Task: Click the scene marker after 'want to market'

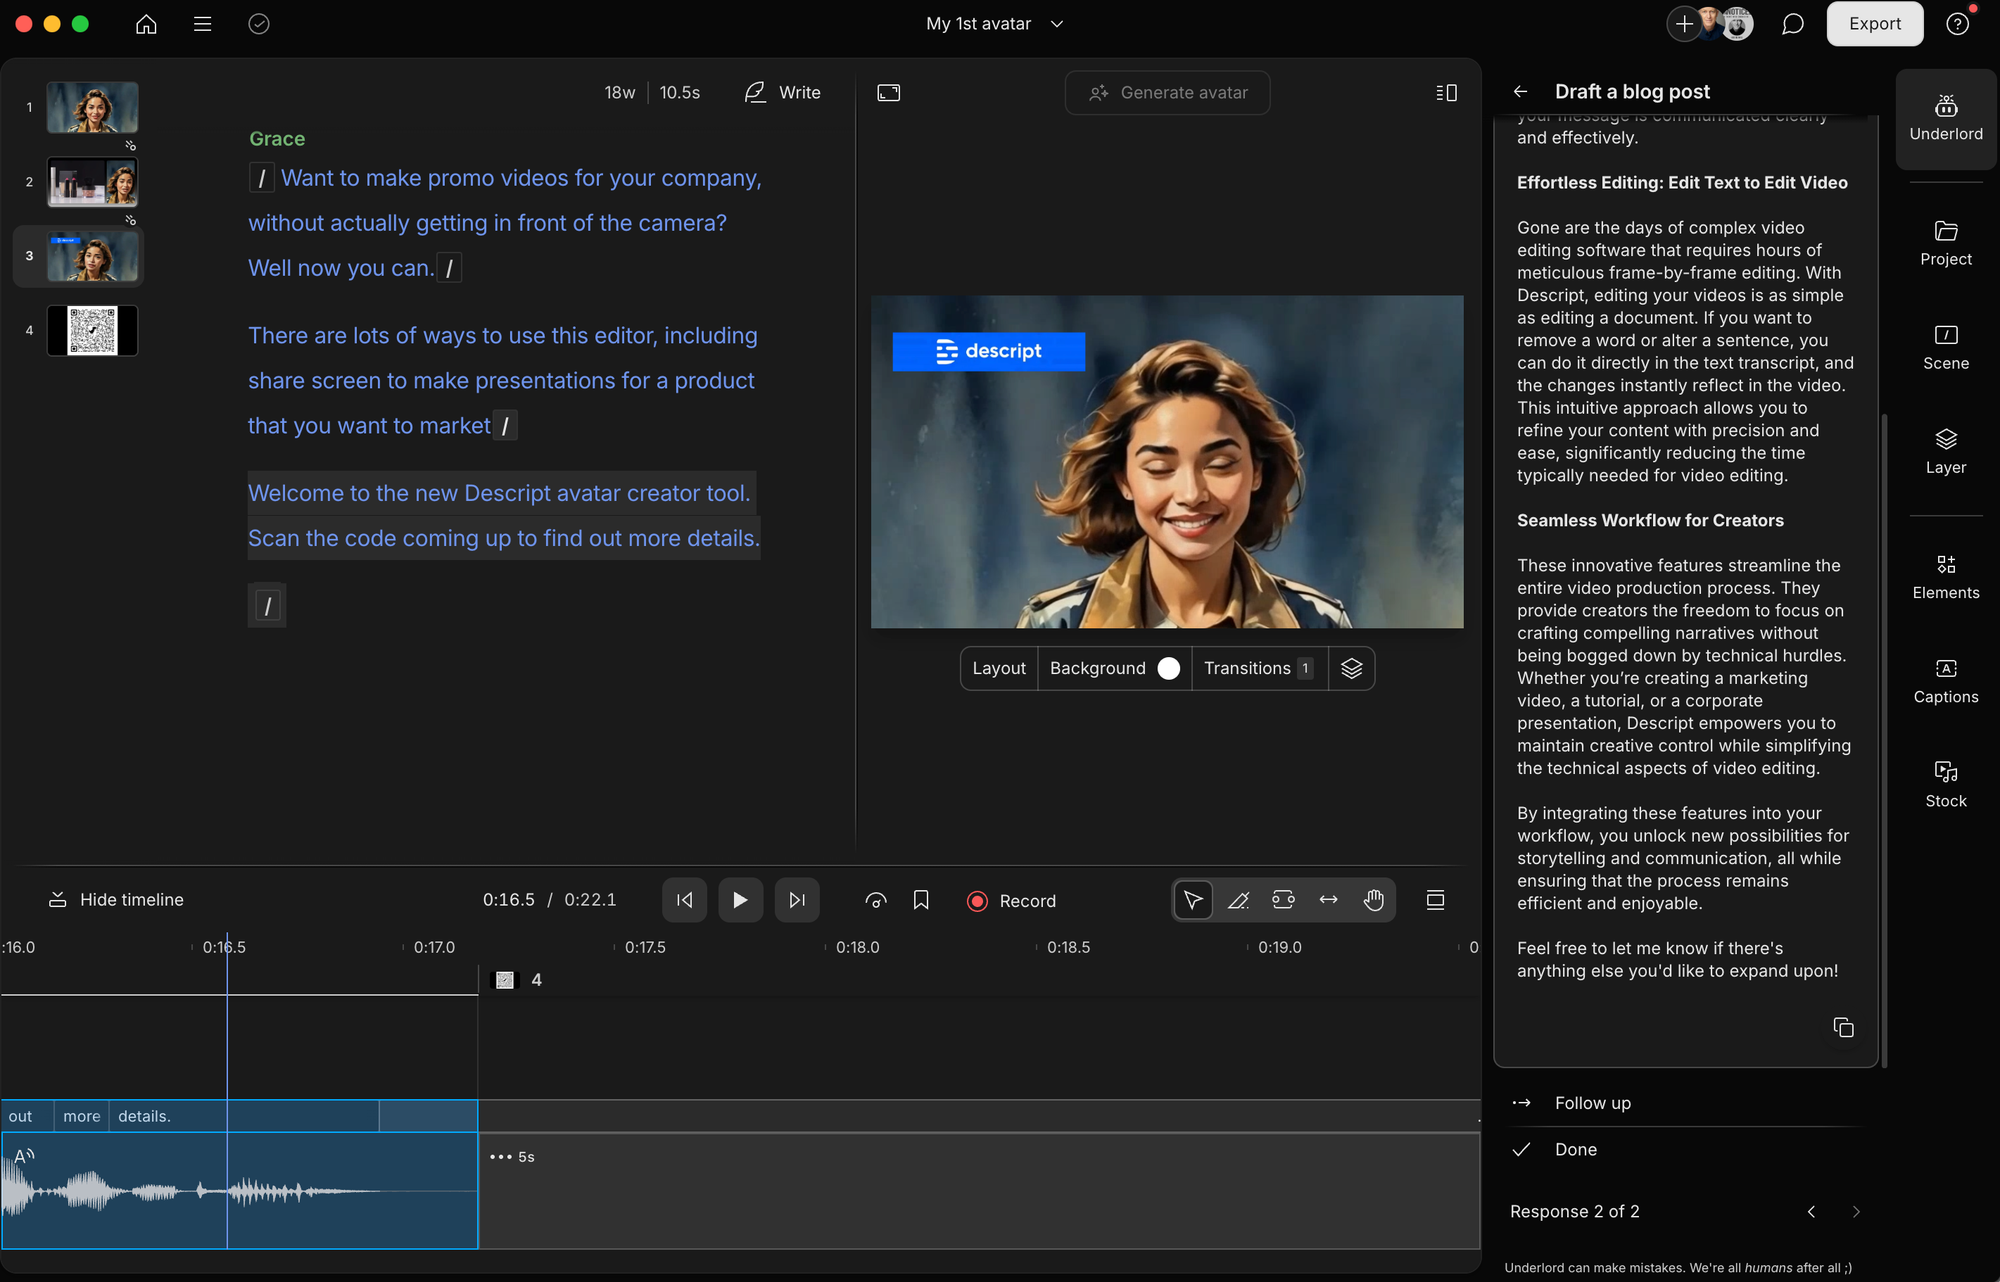Action: [x=505, y=426]
